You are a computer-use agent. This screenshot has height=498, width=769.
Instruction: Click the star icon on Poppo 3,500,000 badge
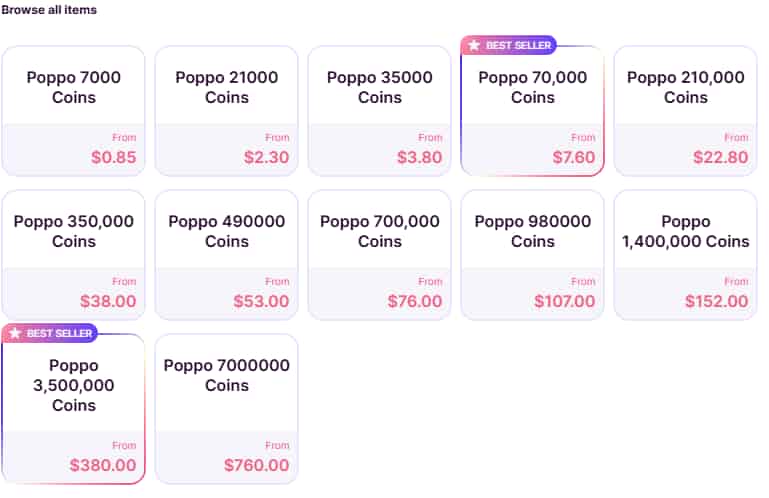click(x=15, y=333)
